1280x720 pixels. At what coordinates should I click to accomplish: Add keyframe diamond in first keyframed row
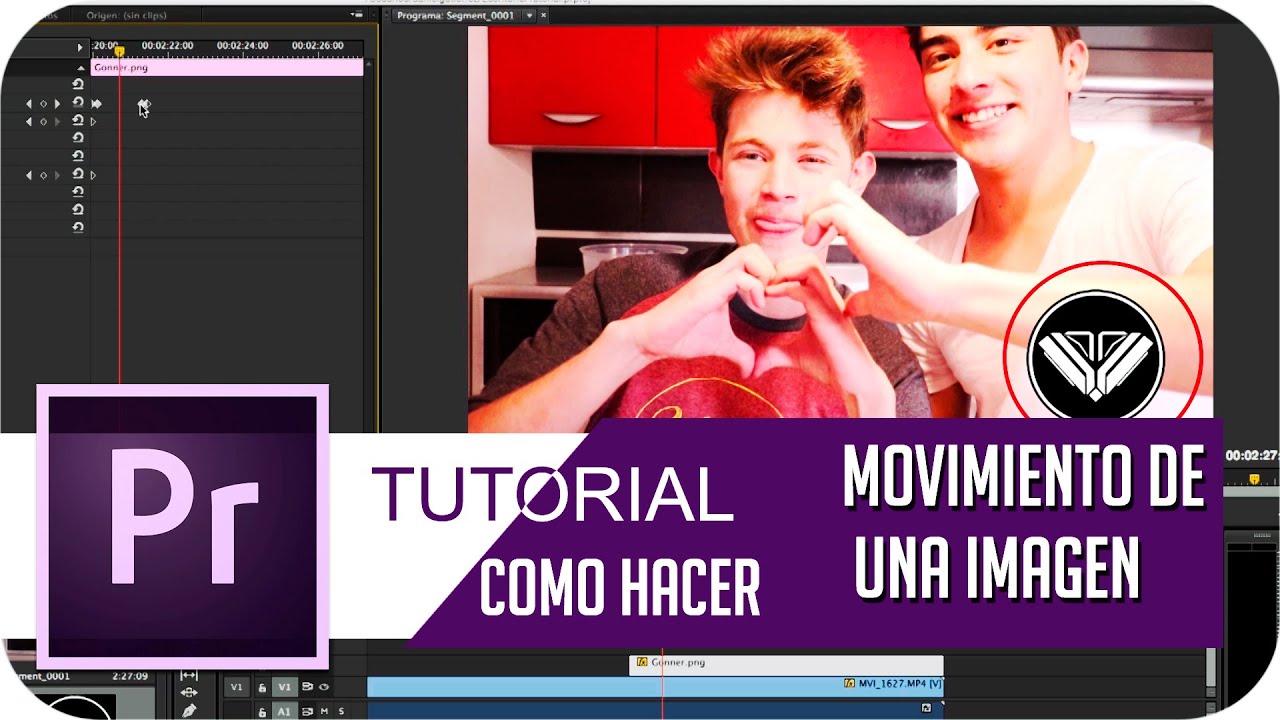(x=43, y=103)
